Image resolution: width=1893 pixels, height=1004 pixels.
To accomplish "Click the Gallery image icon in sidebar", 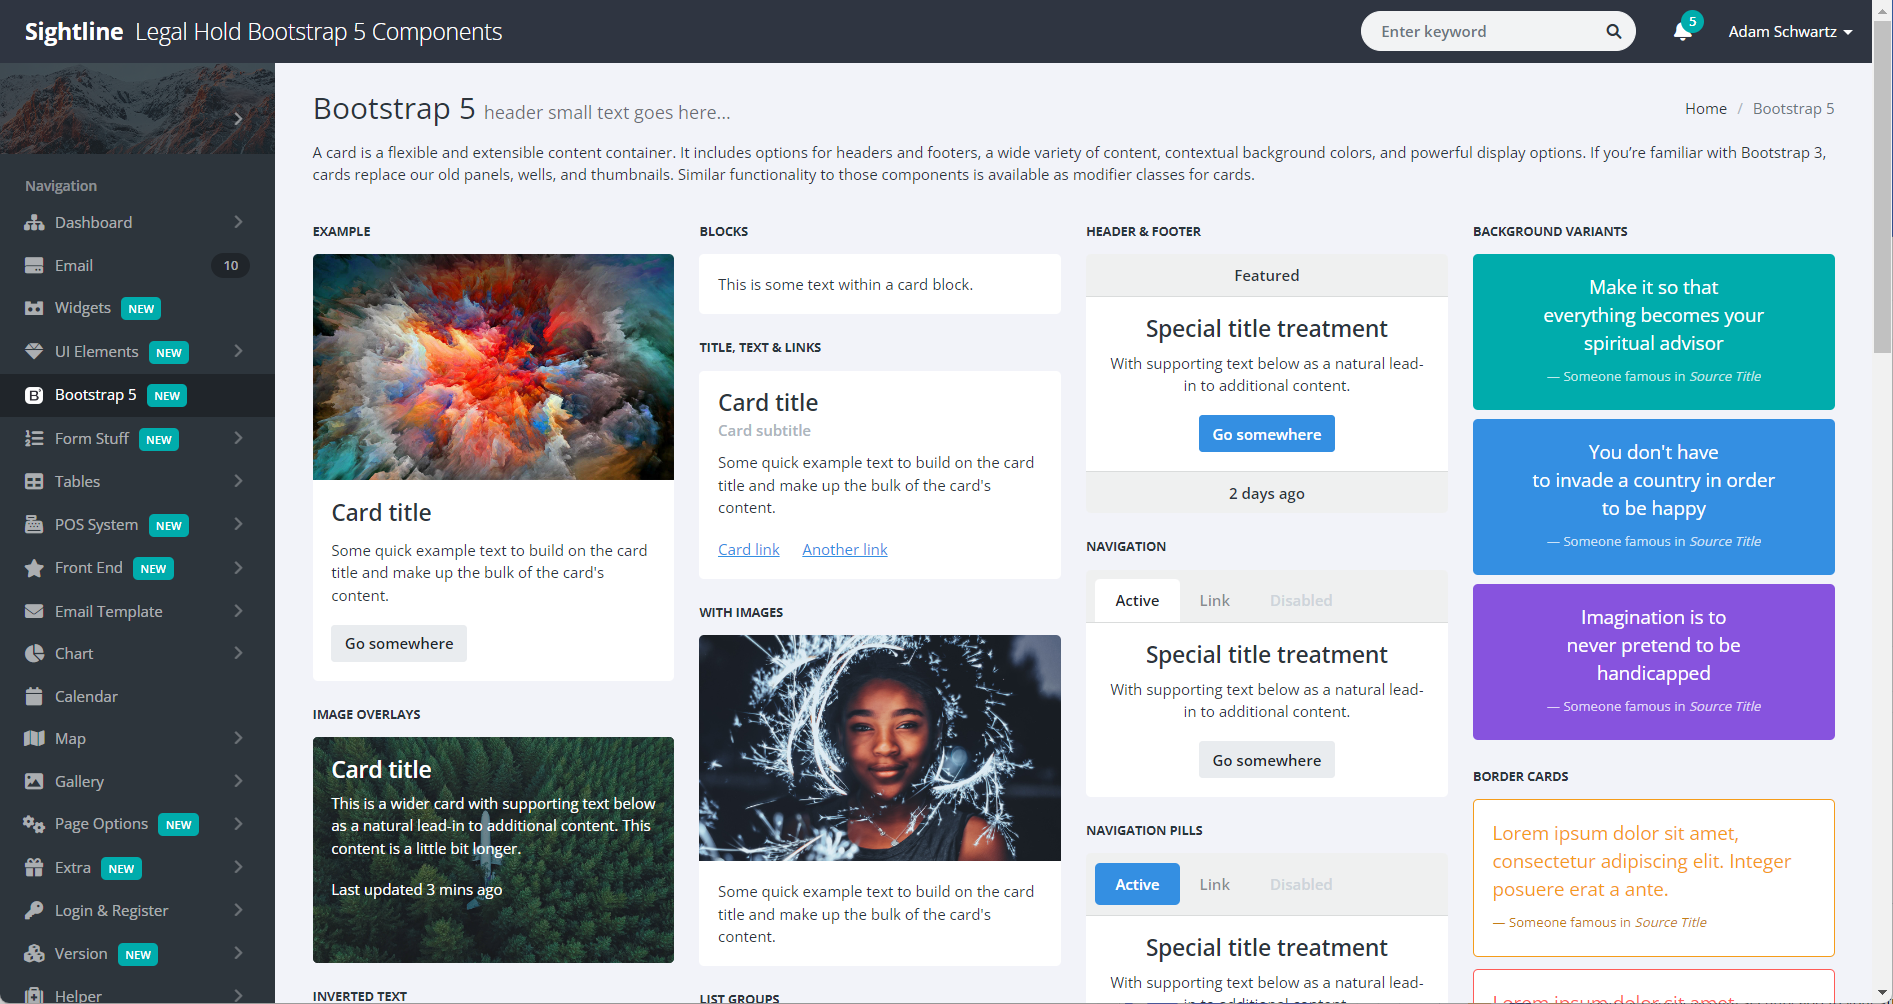I will (34, 782).
